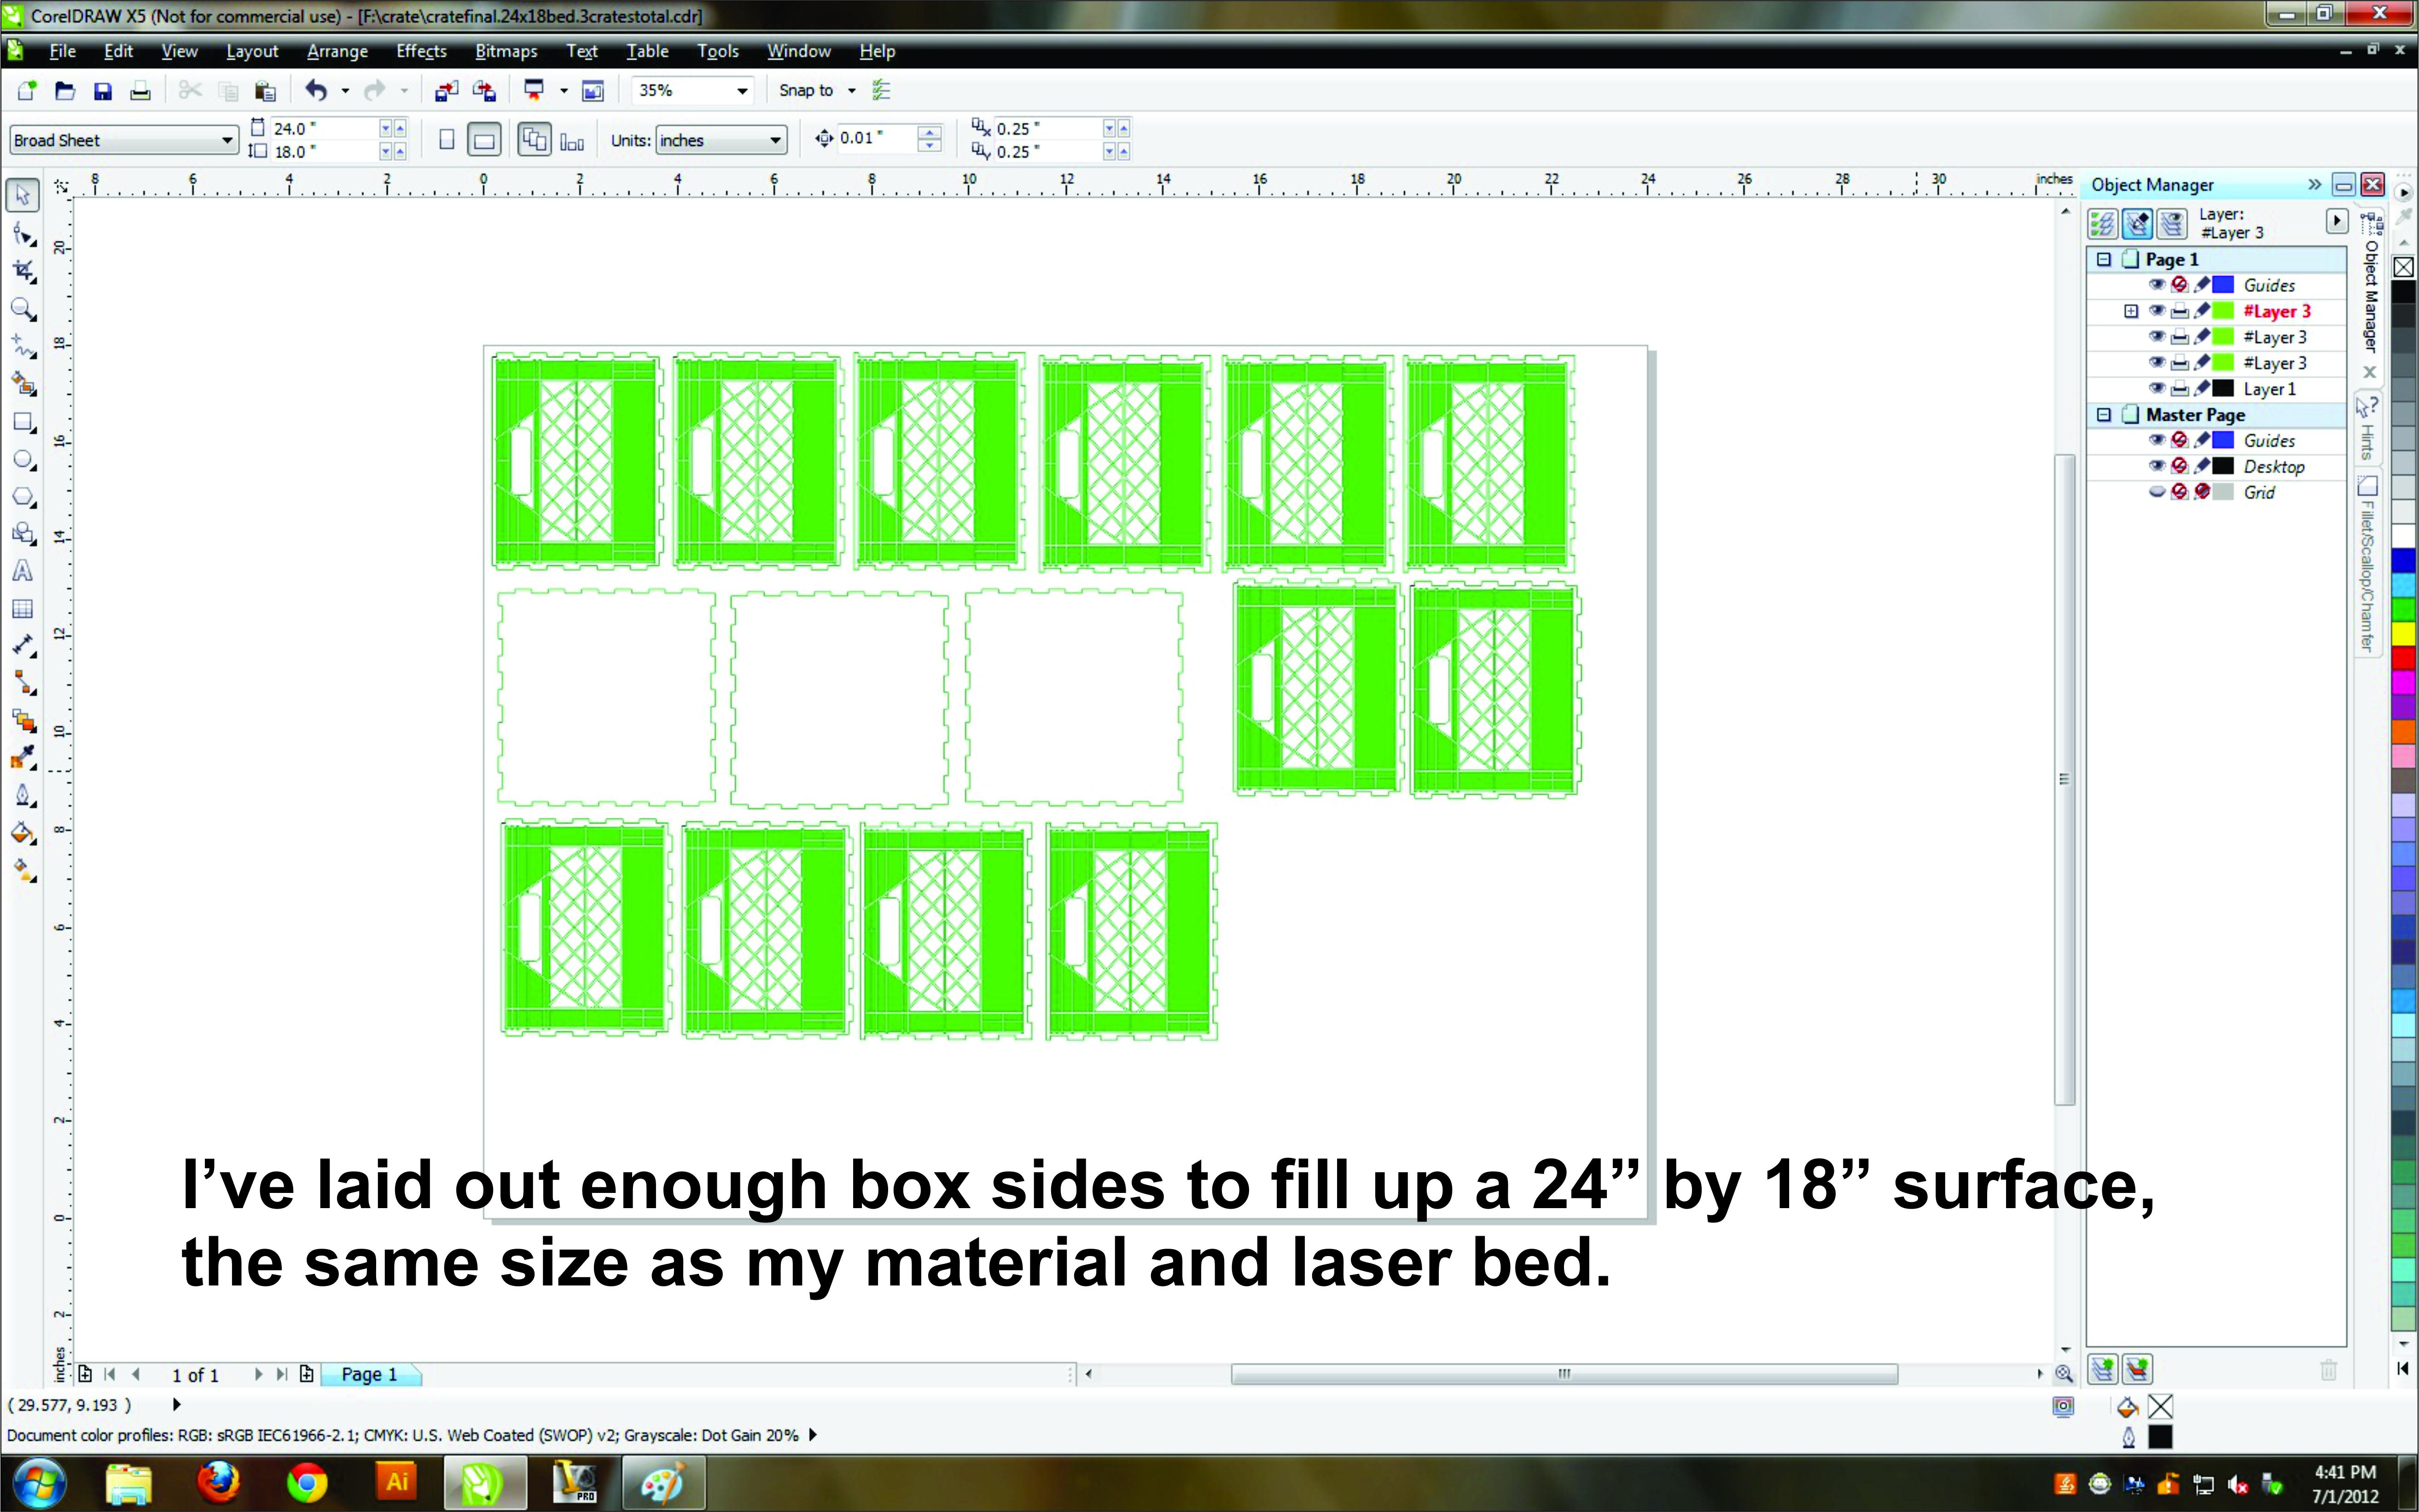This screenshot has height=1512, width=2419.
Task: Select the Smart Fill tool
Action: click(x=23, y=384)
